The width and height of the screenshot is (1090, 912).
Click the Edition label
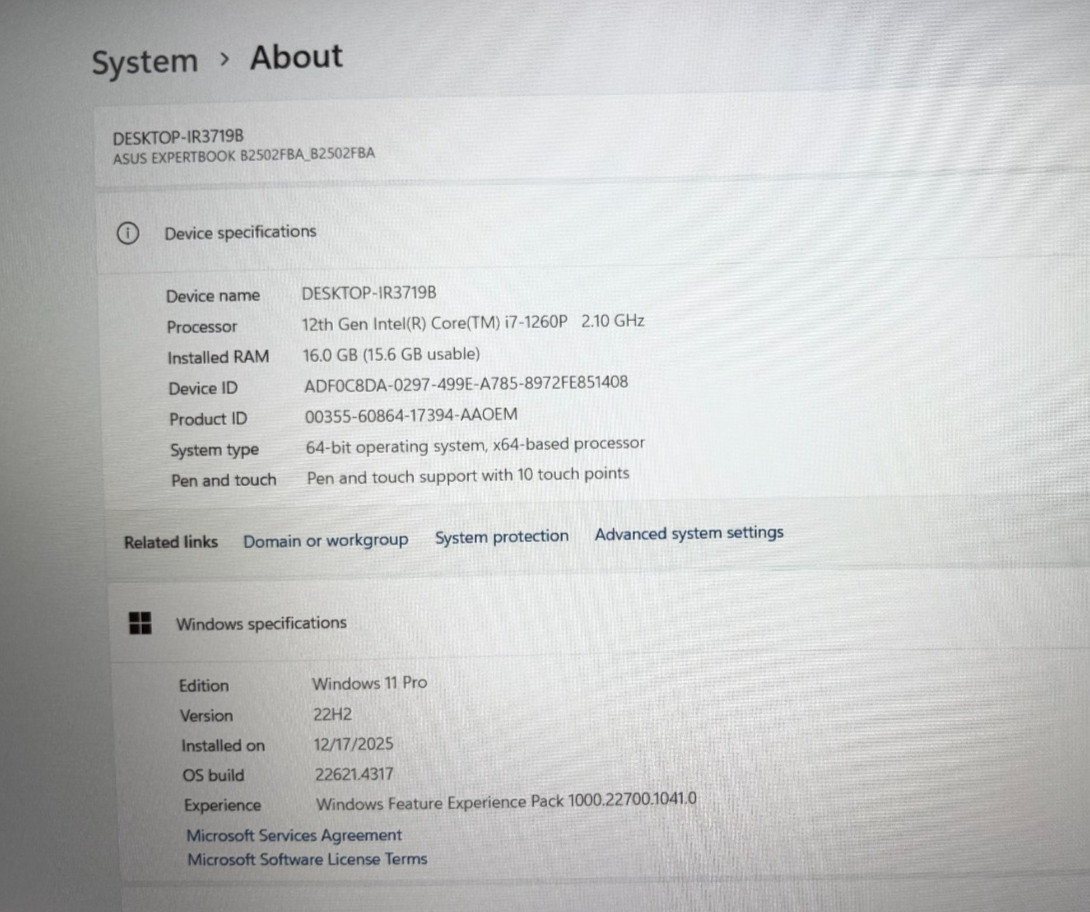(x=204, y=685)
